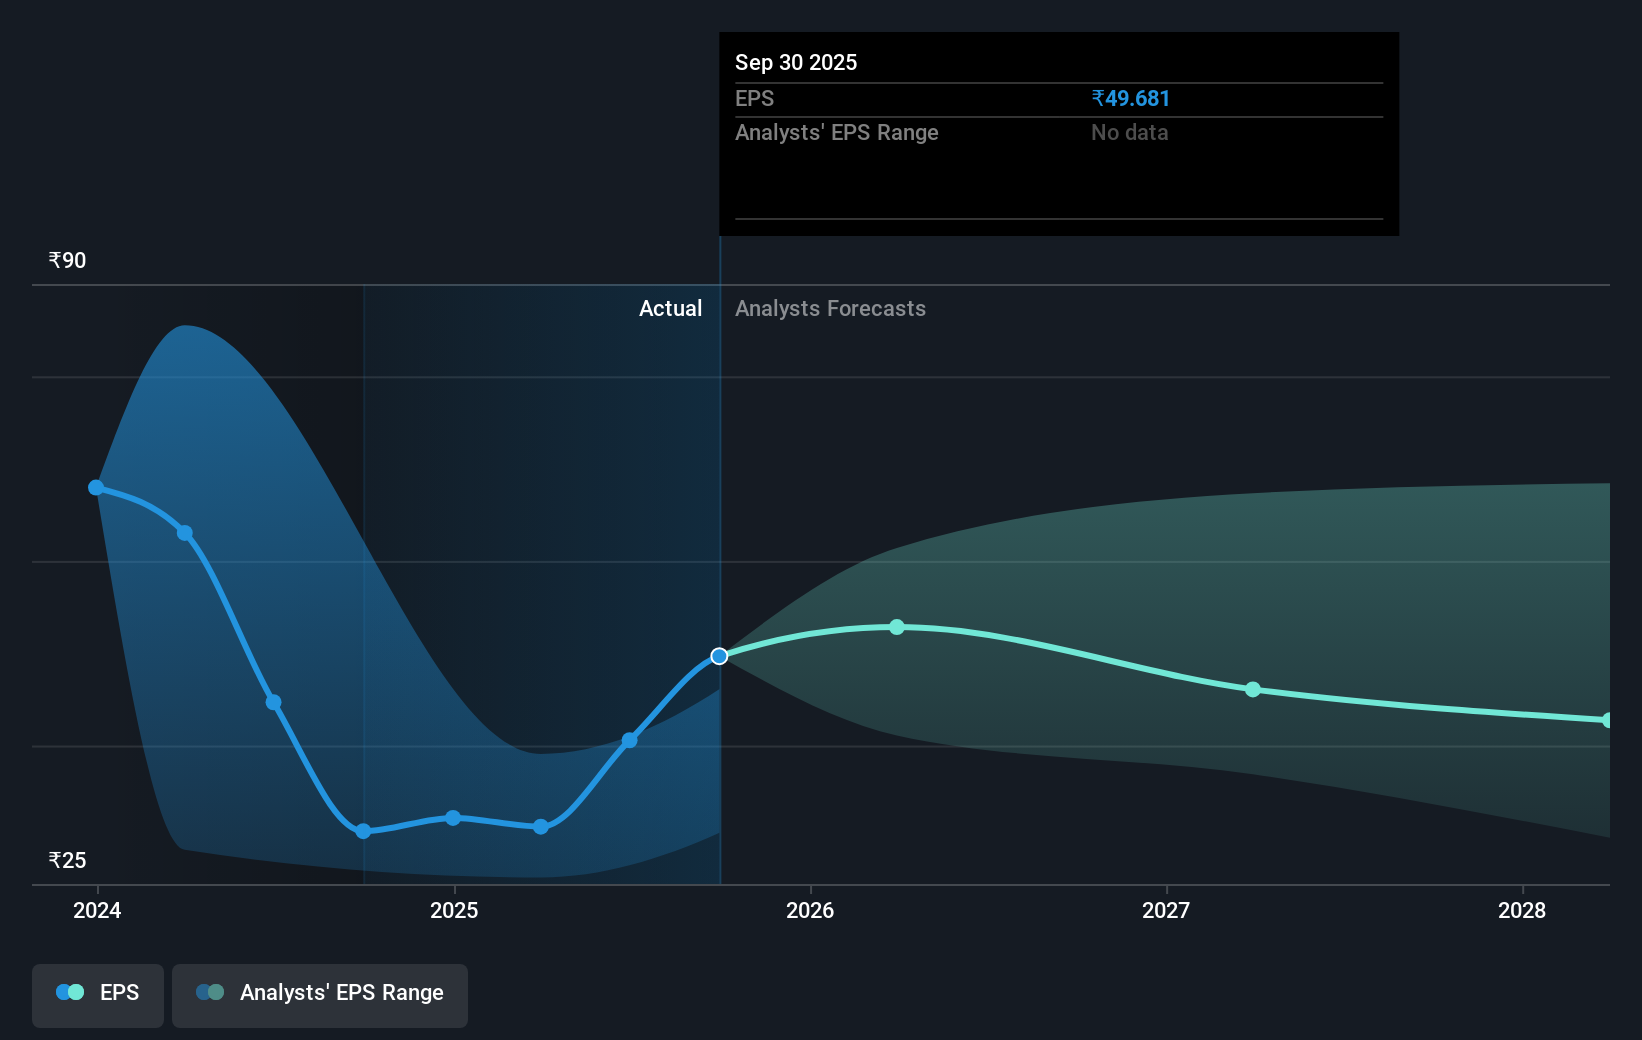Screen dimensions: 1642x1040
Task: Click the ₹90 y-axis label
Action: coord(67,261)
